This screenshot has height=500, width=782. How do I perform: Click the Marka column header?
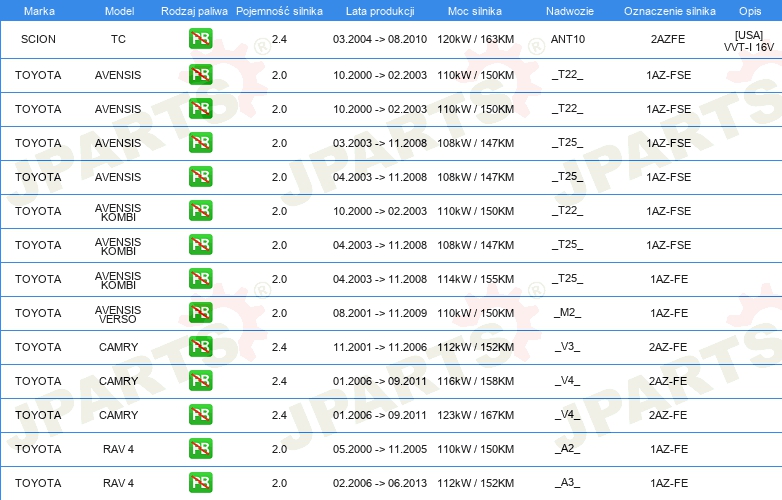pyautogui.click(x=39, y=11)
